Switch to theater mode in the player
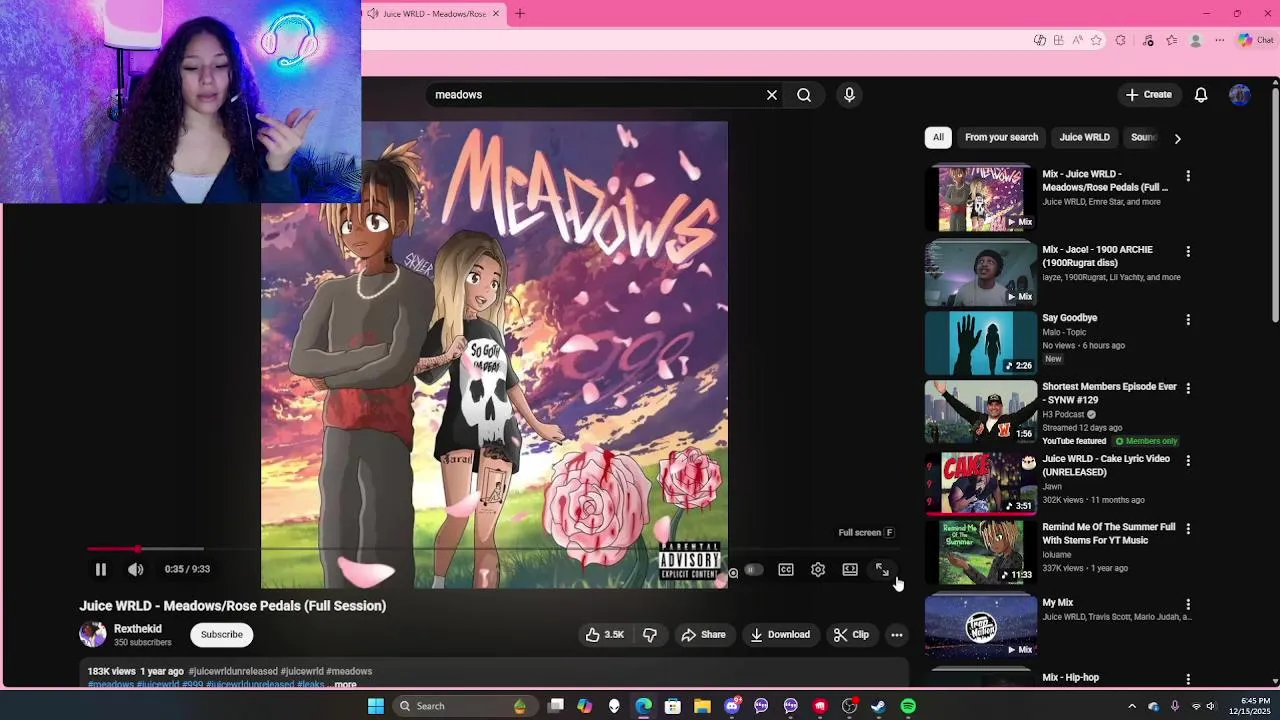Viewport: 1280px width, 720px height. (x=850, y=569)
